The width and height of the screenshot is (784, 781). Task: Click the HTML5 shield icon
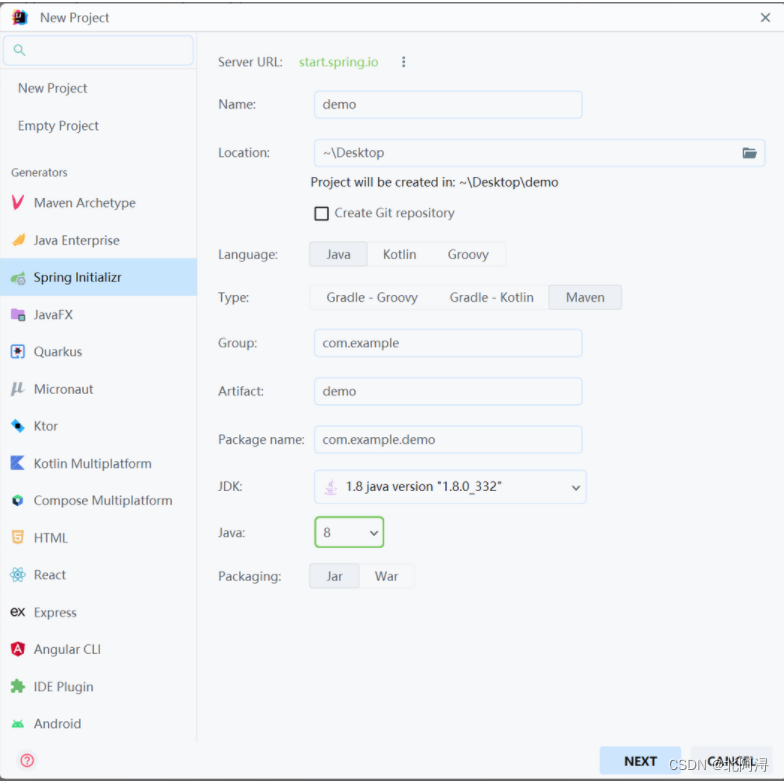[18, 538]
